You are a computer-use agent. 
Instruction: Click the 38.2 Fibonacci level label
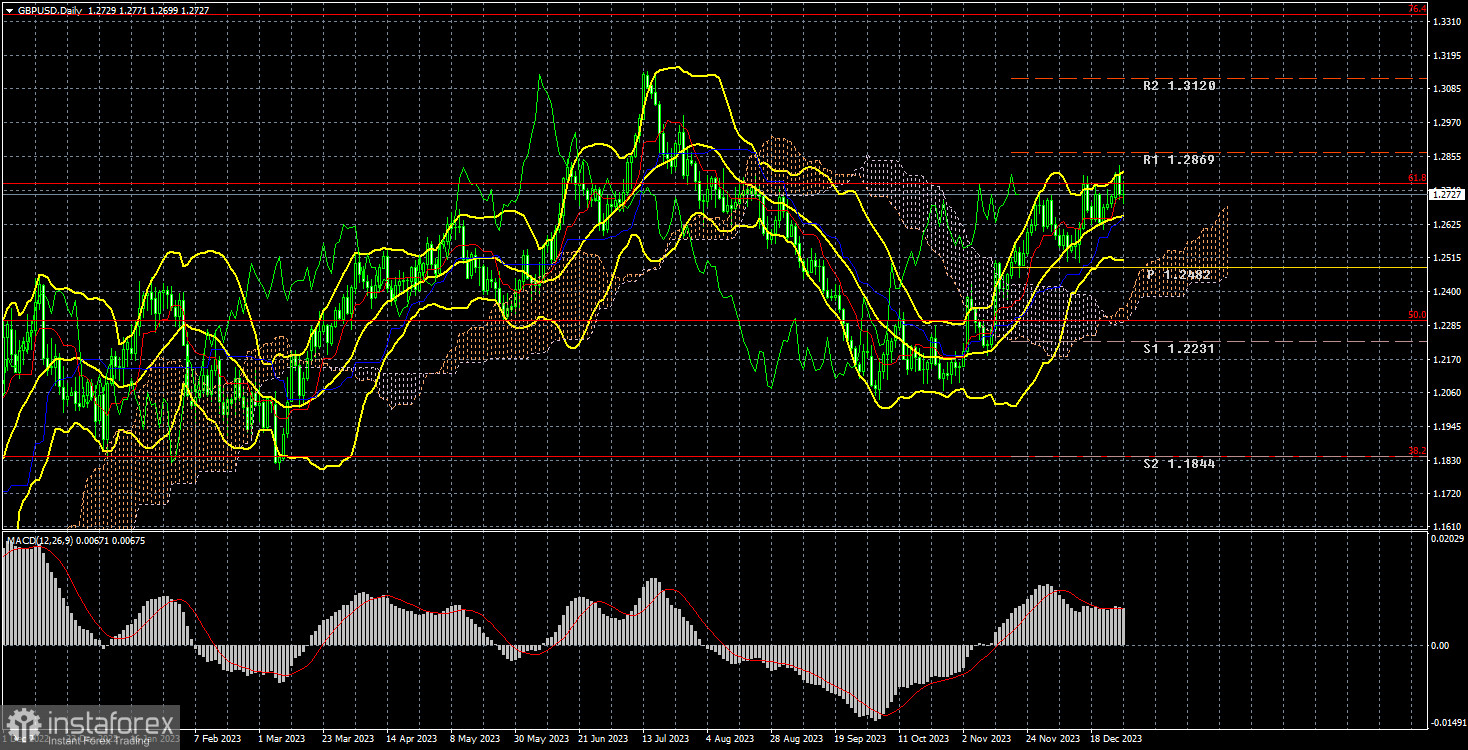(1417, 451)
